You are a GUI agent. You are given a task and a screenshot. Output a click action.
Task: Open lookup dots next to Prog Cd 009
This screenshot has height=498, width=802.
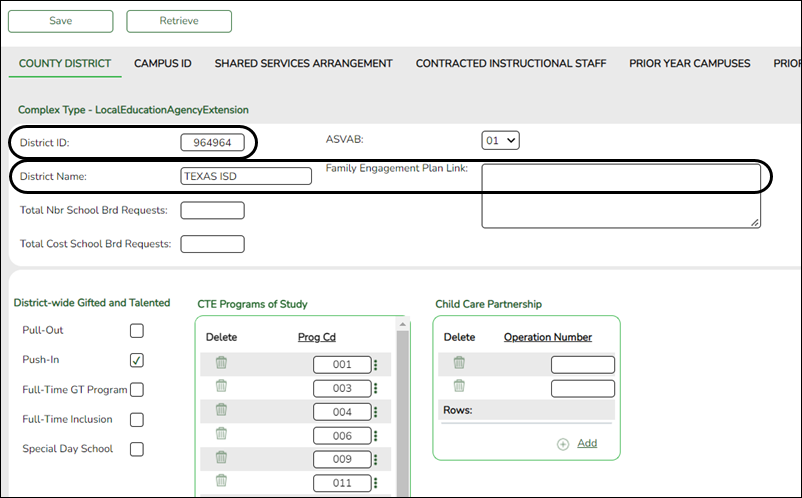pos(375,459)
